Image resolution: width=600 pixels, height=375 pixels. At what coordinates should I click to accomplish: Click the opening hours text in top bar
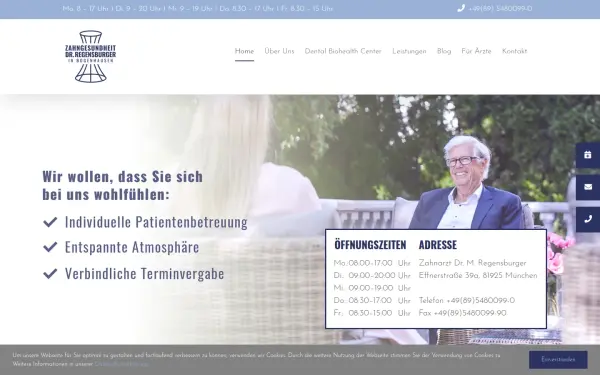click(198, 8)
